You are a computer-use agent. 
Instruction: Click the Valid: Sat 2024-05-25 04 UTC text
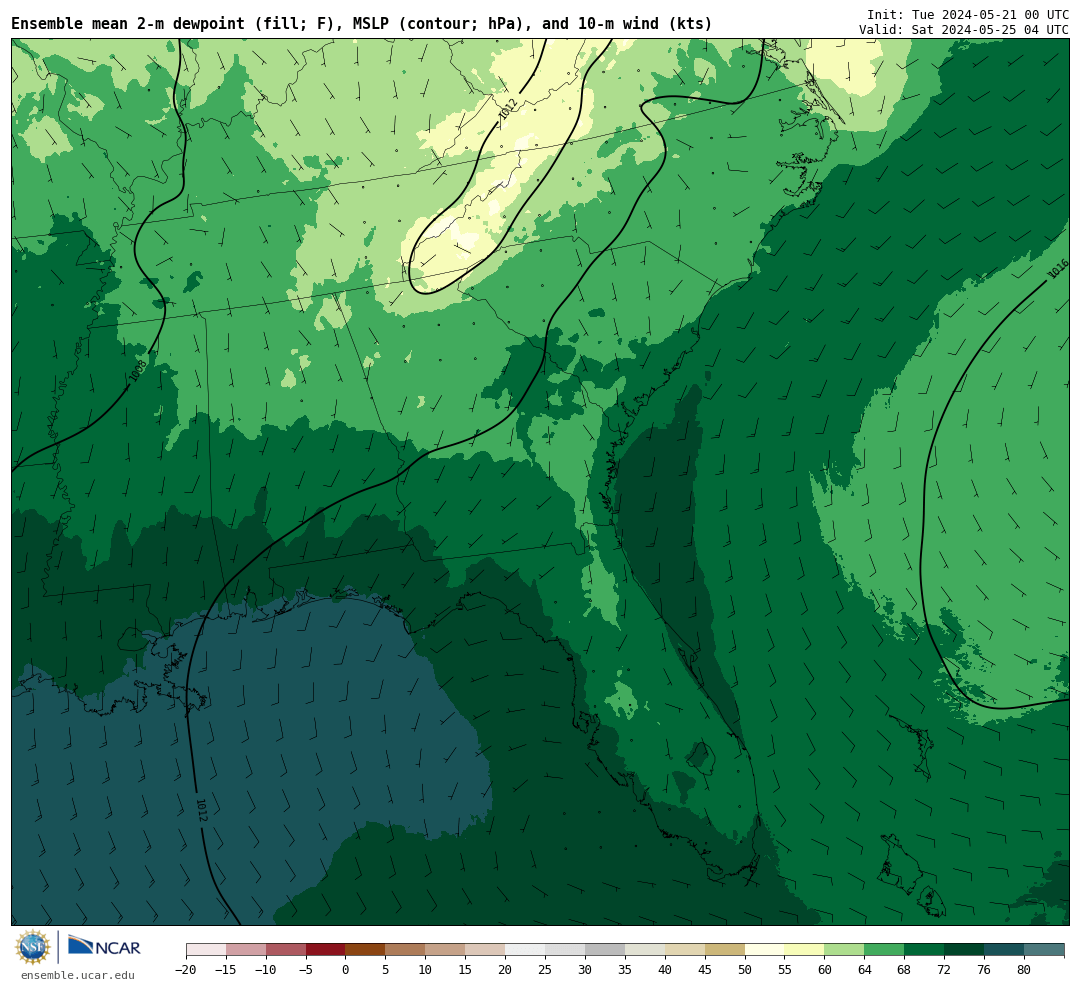pos(964,30)
